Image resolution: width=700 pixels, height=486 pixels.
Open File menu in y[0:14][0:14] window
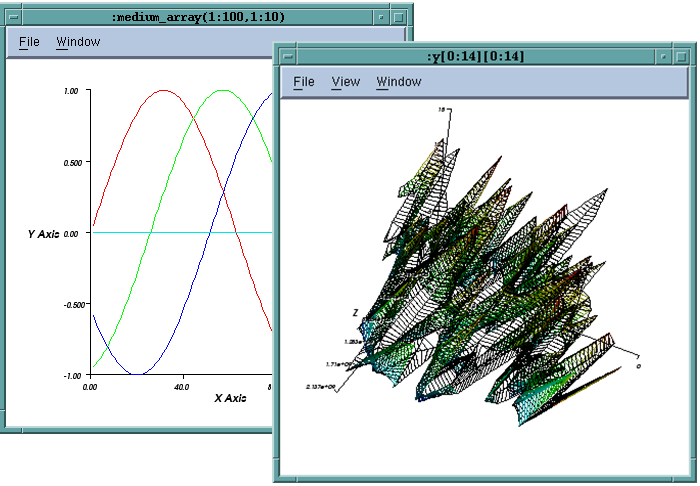pos(304,82)
